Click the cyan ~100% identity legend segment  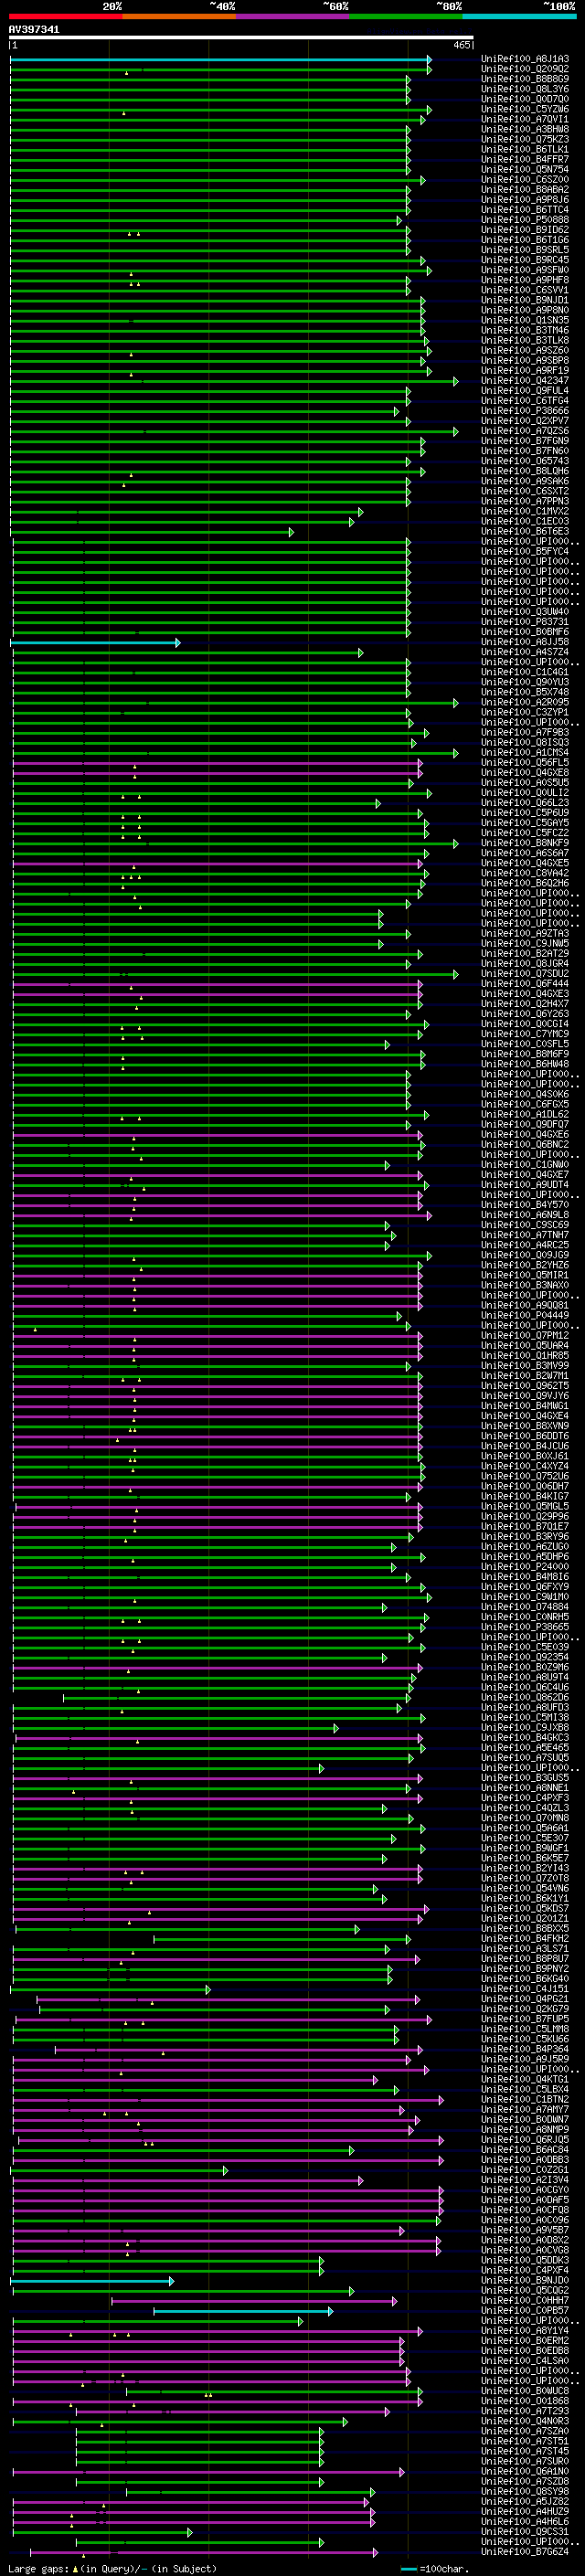click(x=519, y=16)
